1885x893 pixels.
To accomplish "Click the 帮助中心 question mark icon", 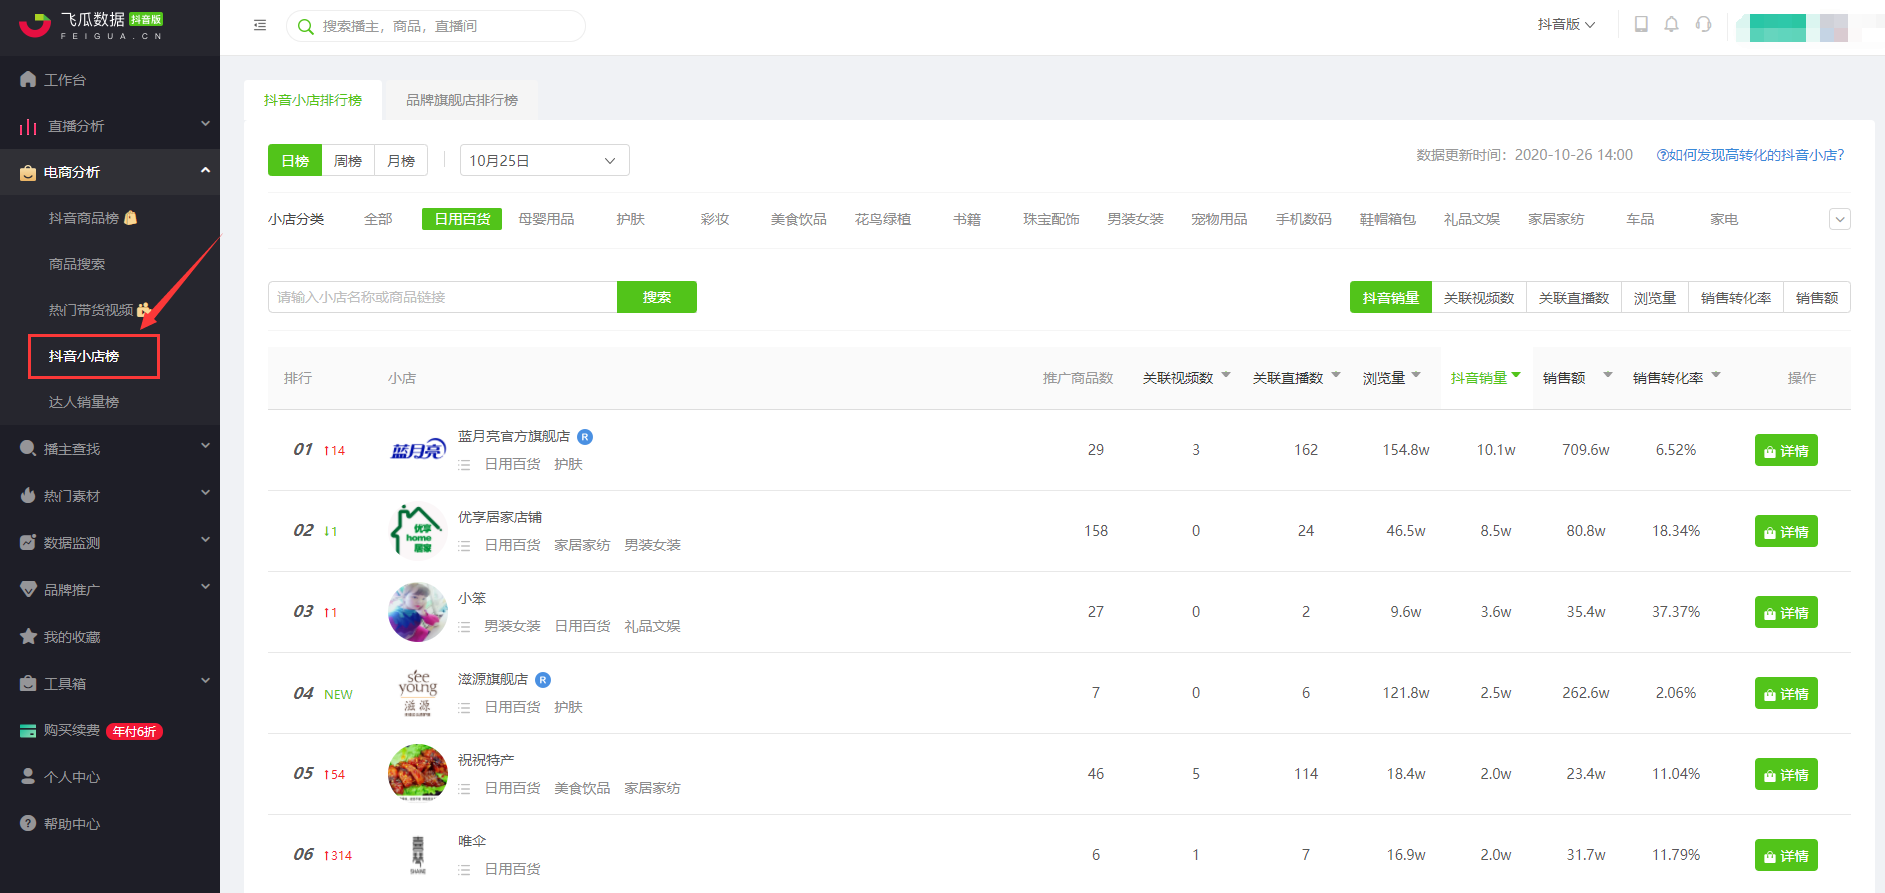I will click(28, 823).
